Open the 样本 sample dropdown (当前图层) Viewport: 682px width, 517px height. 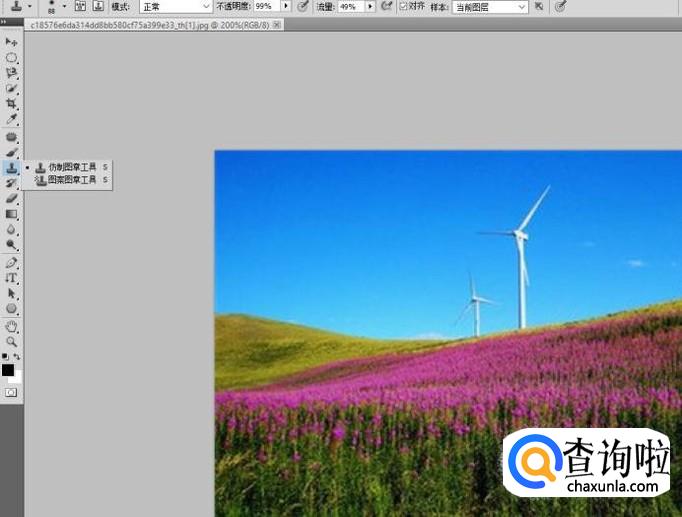489,6
